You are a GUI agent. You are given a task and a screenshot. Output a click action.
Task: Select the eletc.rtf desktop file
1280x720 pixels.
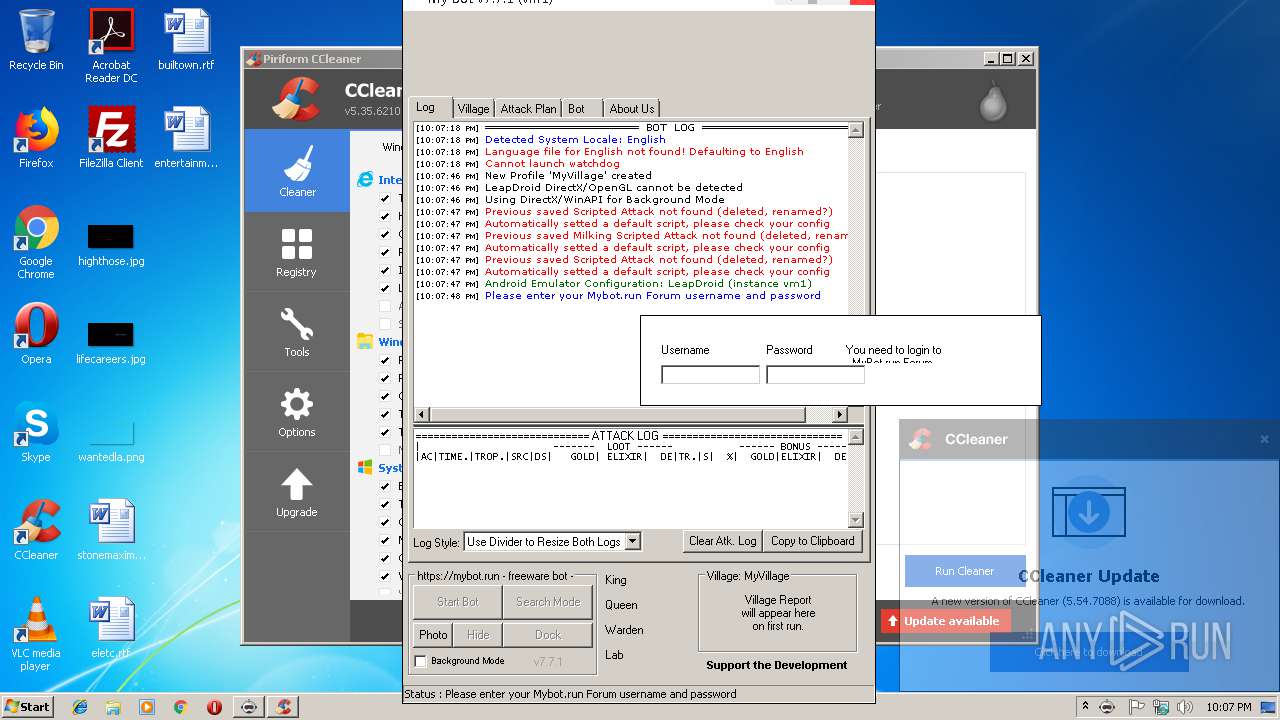tap(111, 628)
